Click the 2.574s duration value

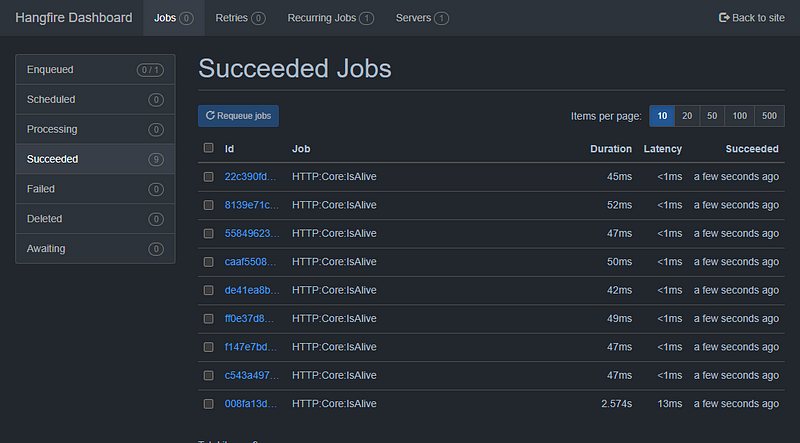616,404
